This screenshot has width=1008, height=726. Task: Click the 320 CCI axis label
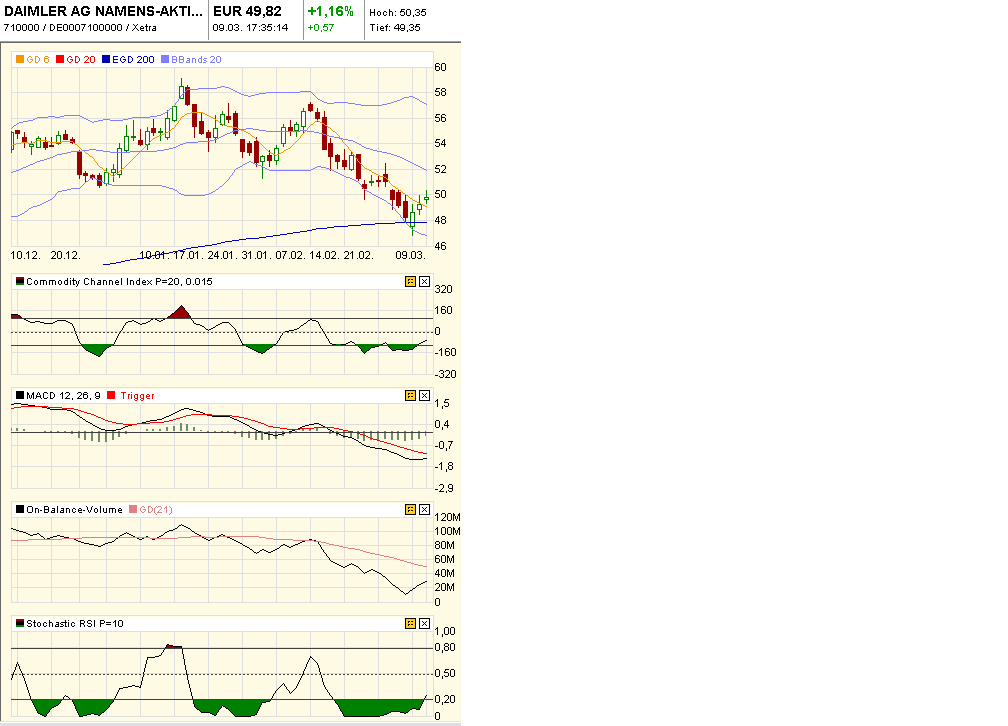coord(444,289)
